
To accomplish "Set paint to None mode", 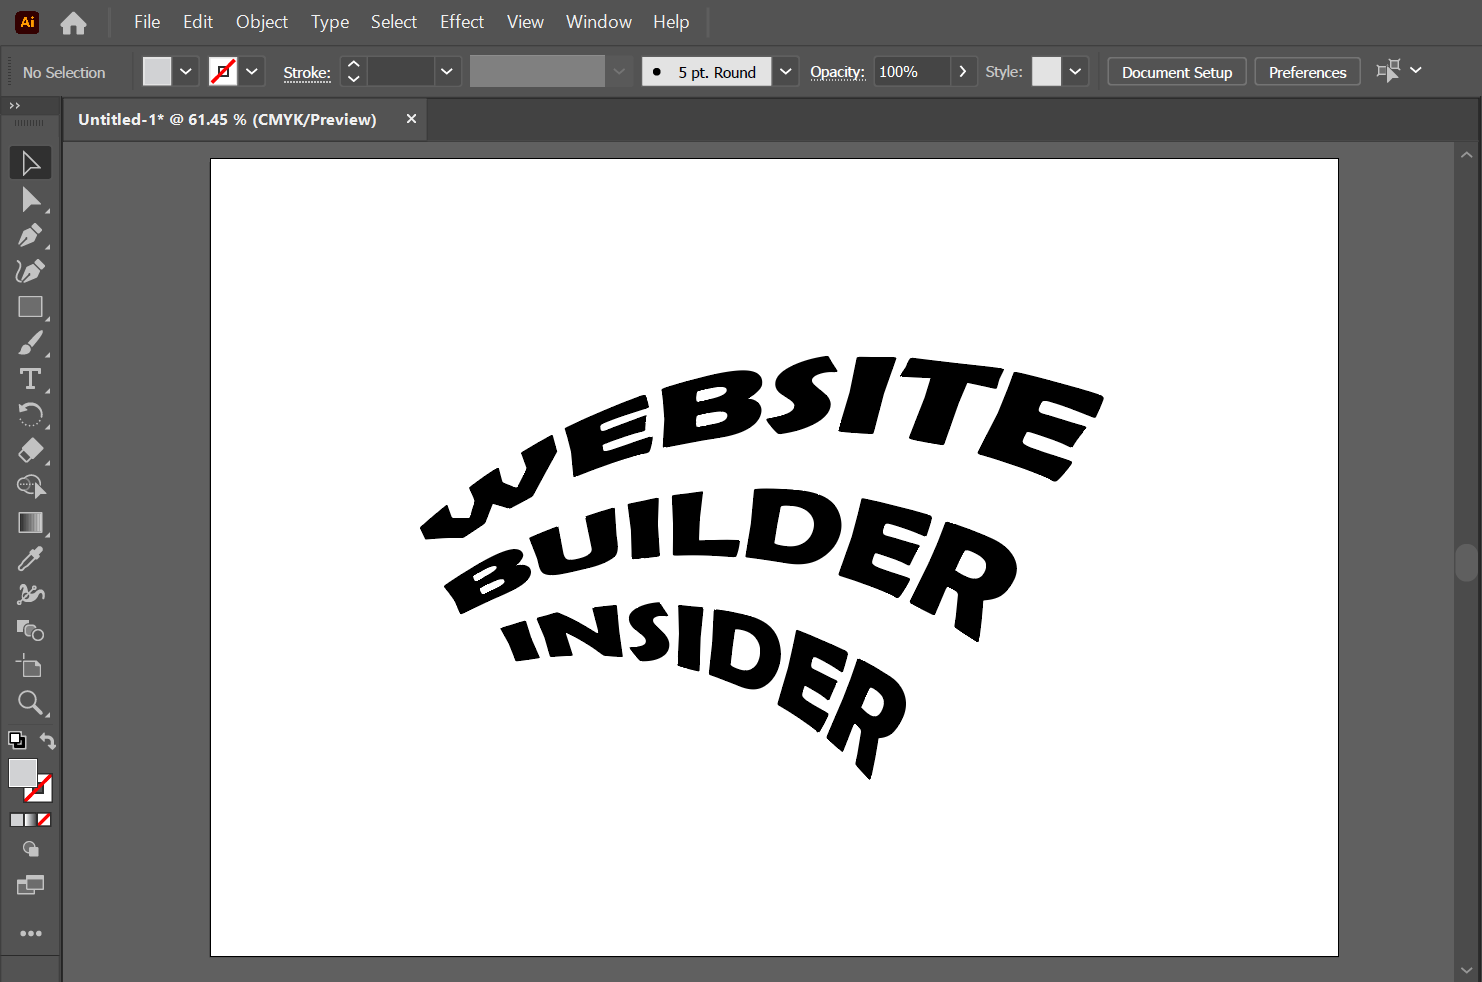I will click(x=44, y=820).
